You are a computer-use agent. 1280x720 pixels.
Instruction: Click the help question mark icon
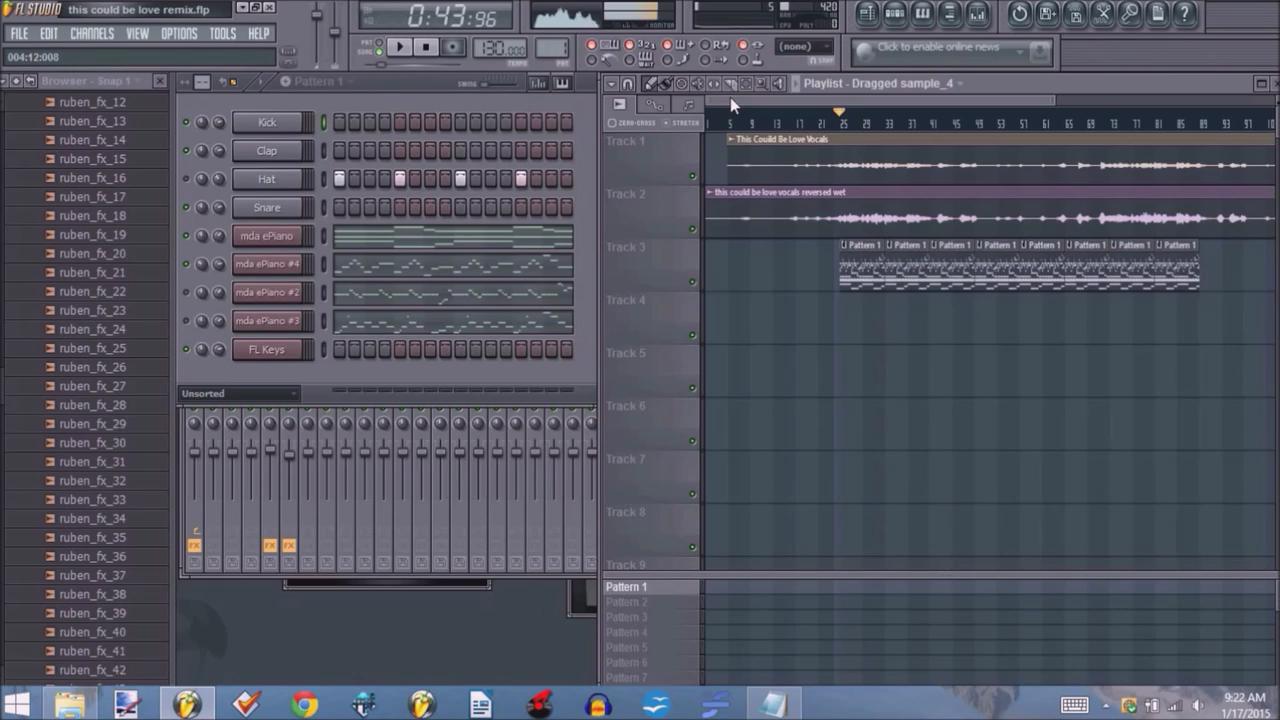coord(1185,14)
